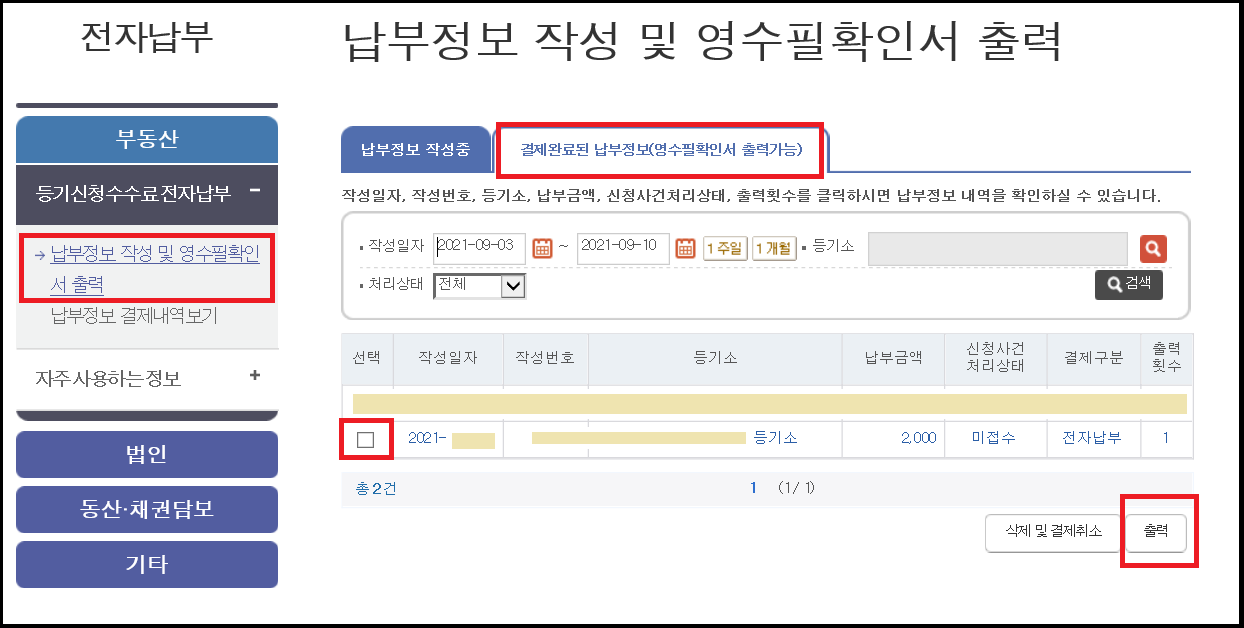
Task: Click the red magnifier to search 등기소
Action: point(1153,249)
